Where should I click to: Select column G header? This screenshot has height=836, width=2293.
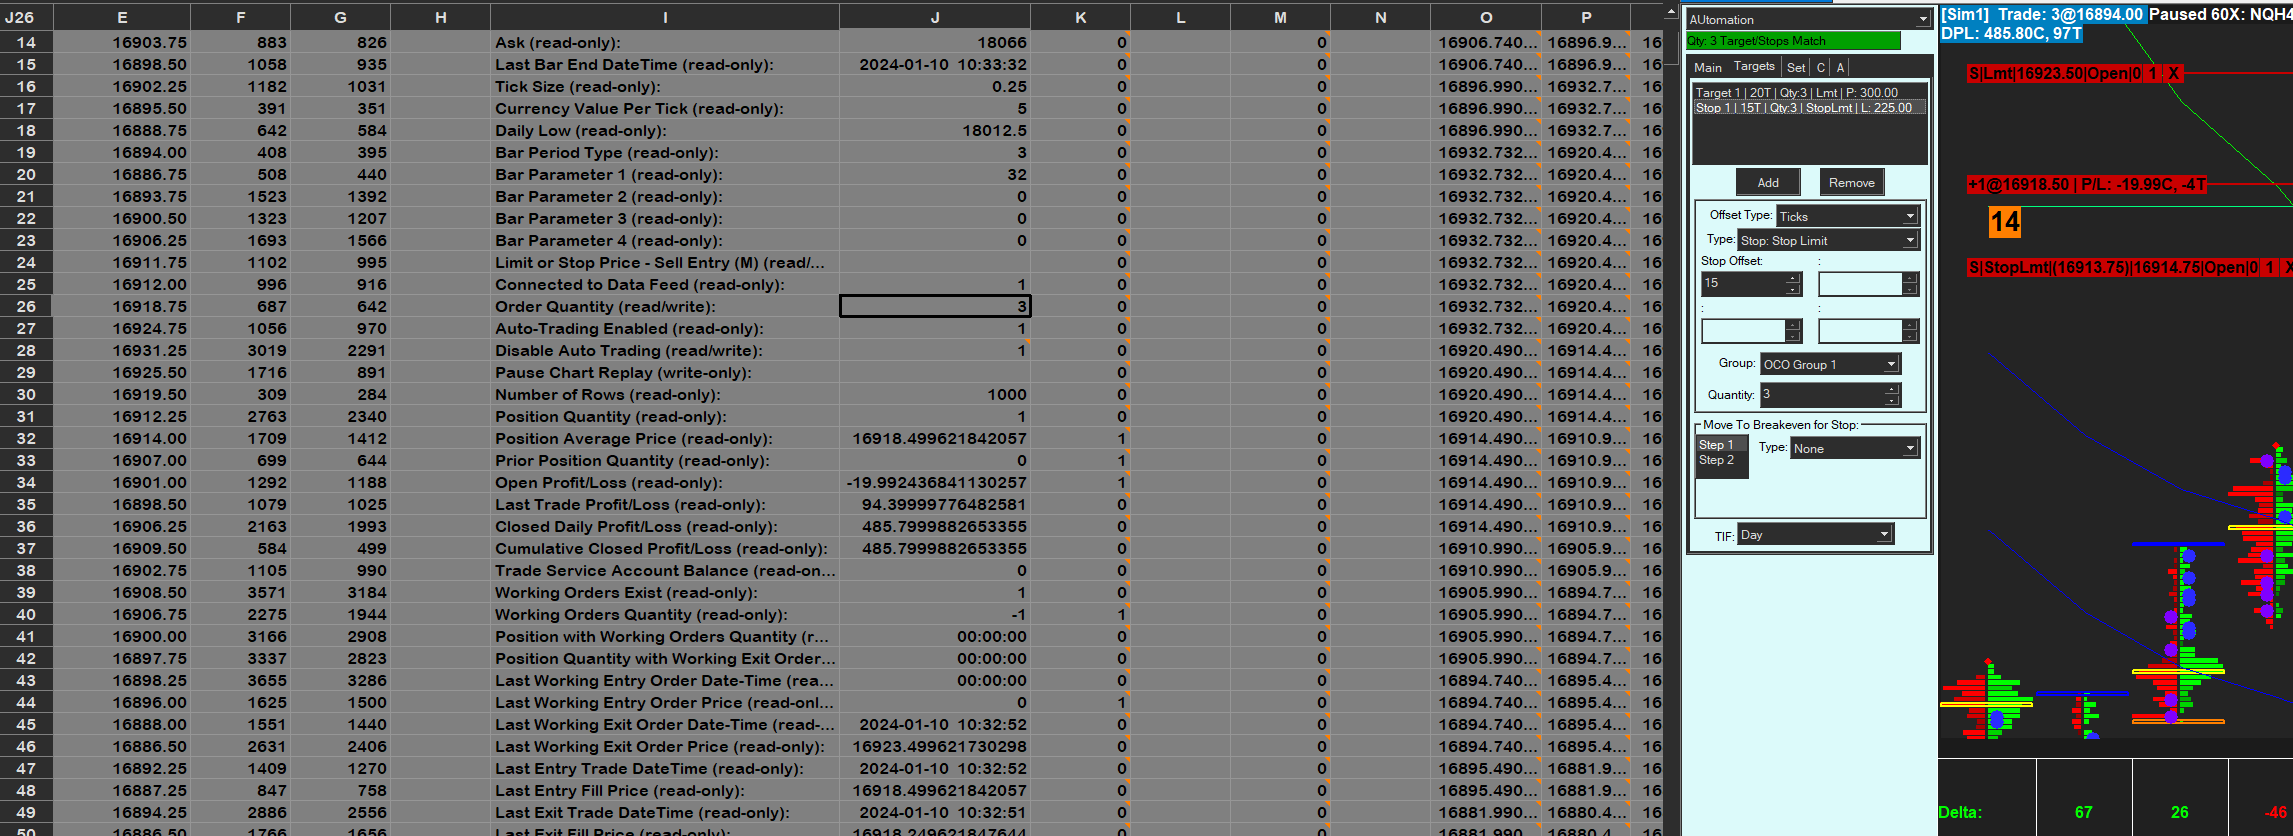(341, 17)
